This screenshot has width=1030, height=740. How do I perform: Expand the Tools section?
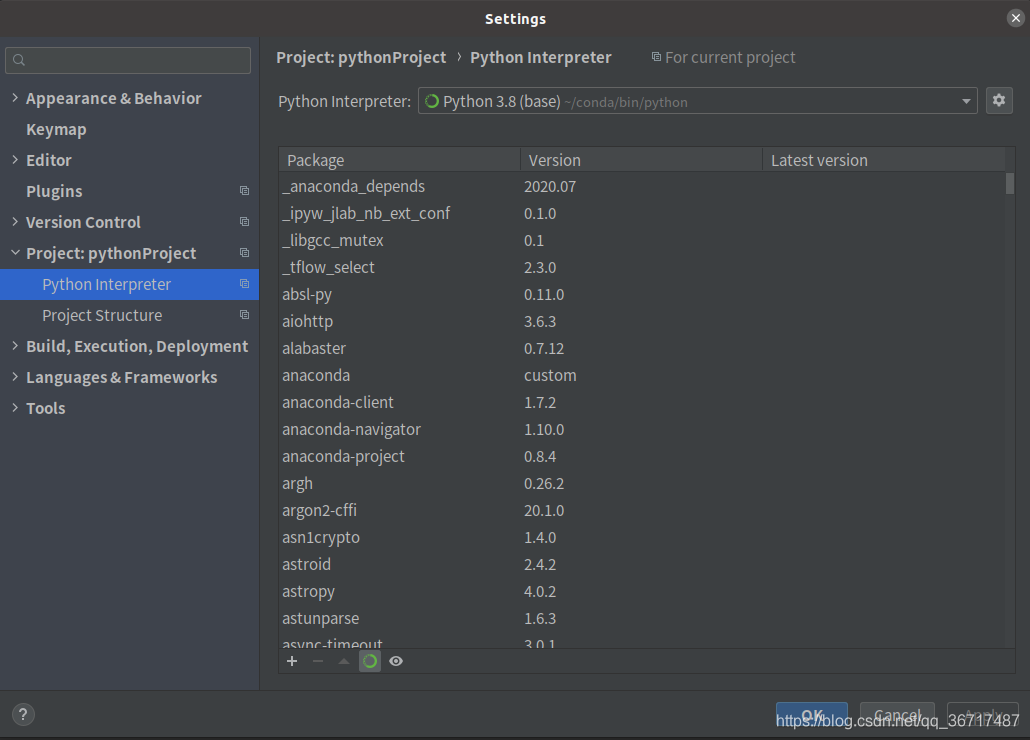pyautogui.click(x=15, y=408)
